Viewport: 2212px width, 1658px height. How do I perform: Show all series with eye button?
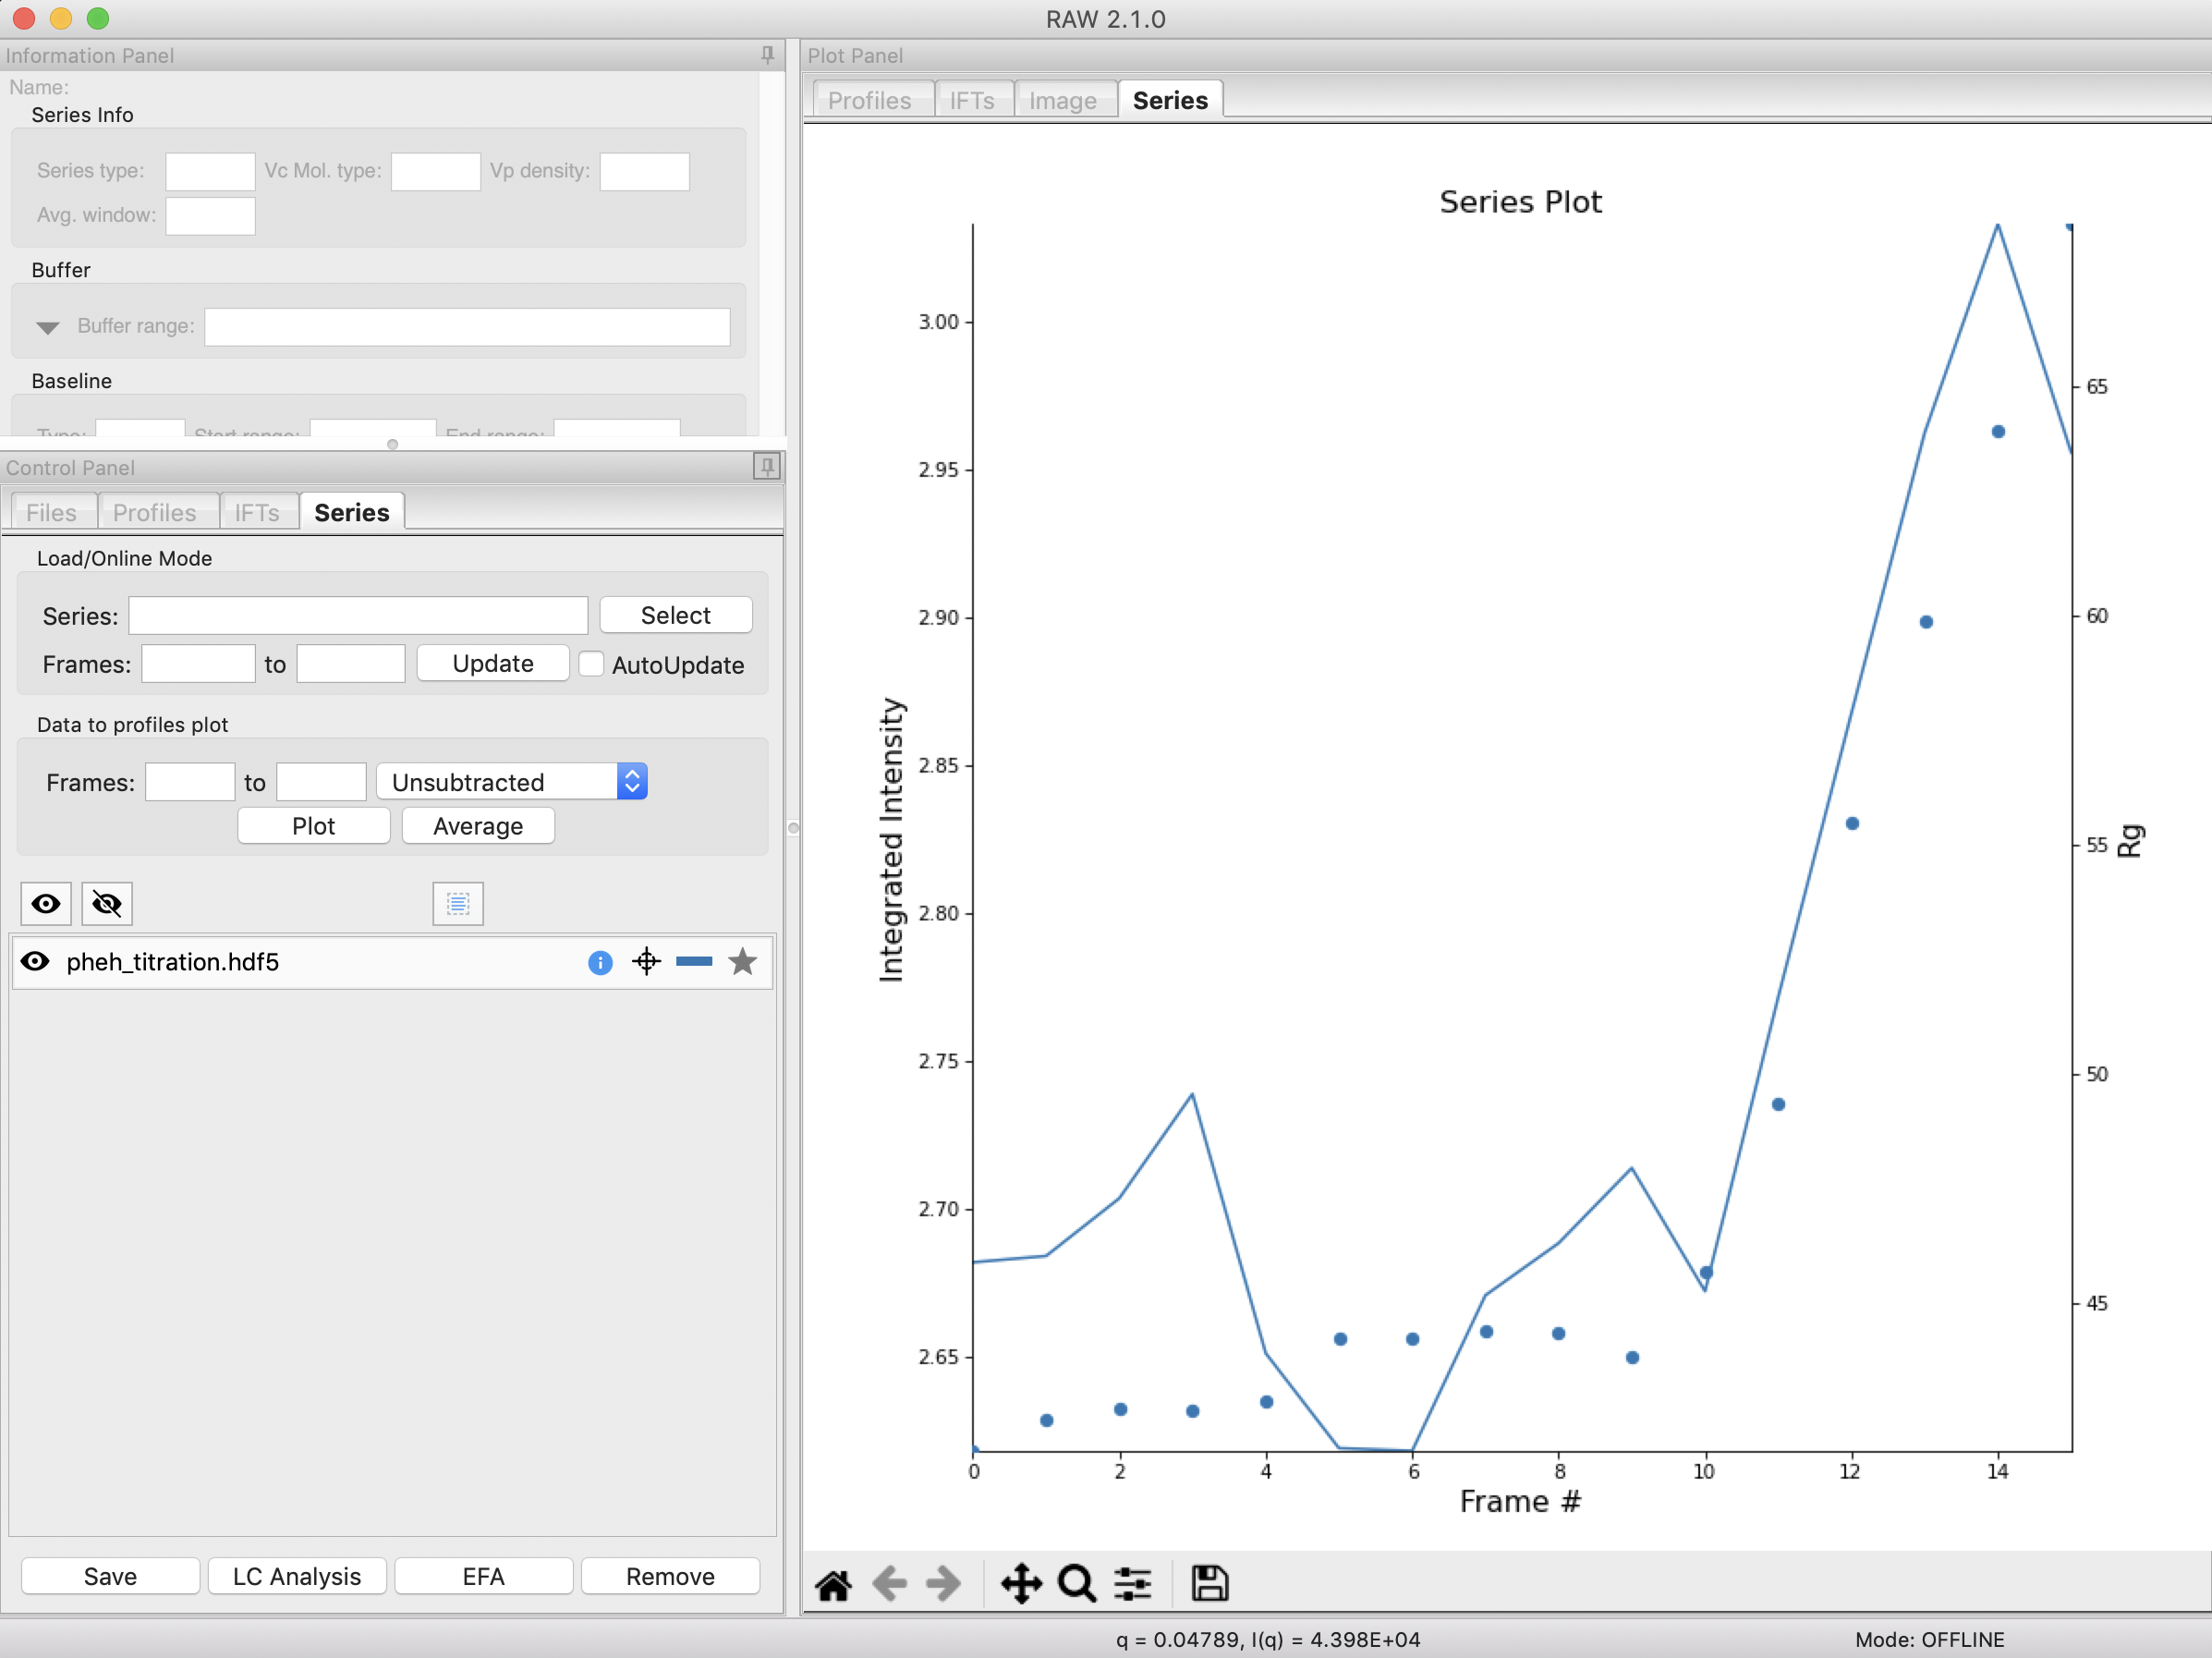pyautogui.click(x=46, y=904)
